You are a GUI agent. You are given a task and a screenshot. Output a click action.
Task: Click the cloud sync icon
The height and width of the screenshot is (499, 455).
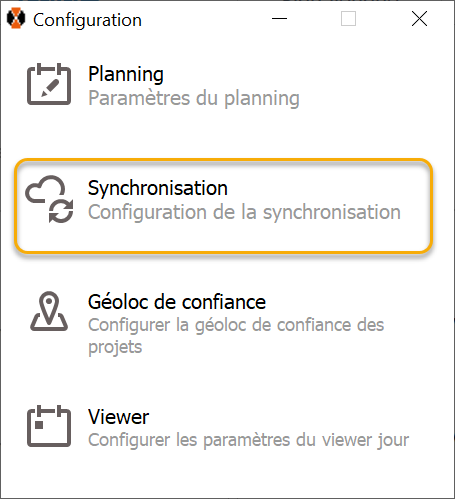coord(49,199)
